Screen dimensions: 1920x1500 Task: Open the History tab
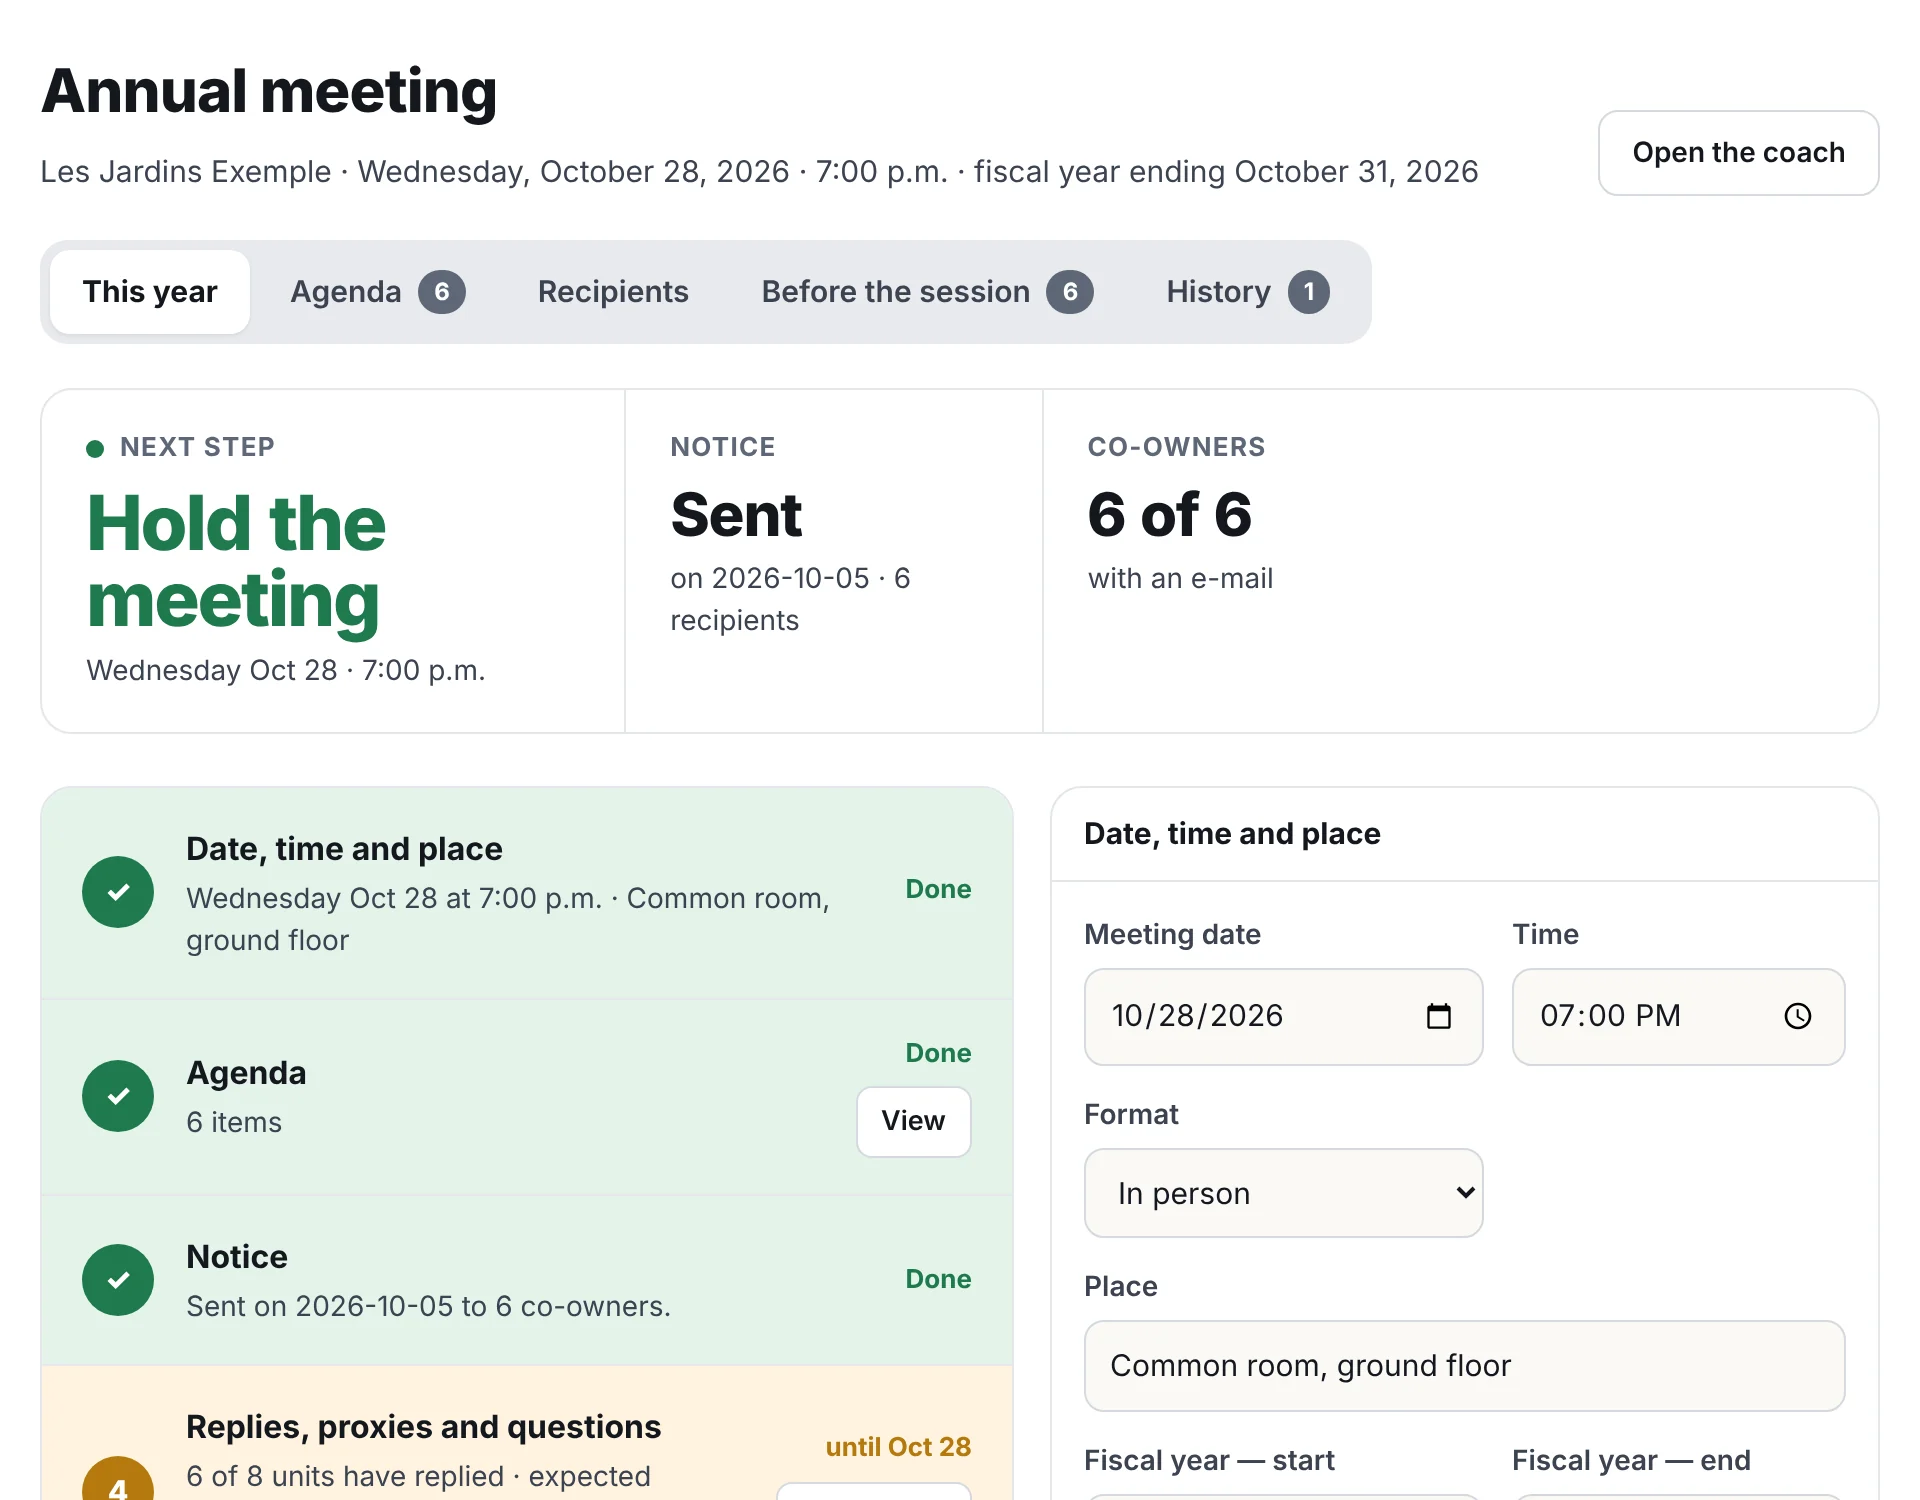tap(1248, 292)
